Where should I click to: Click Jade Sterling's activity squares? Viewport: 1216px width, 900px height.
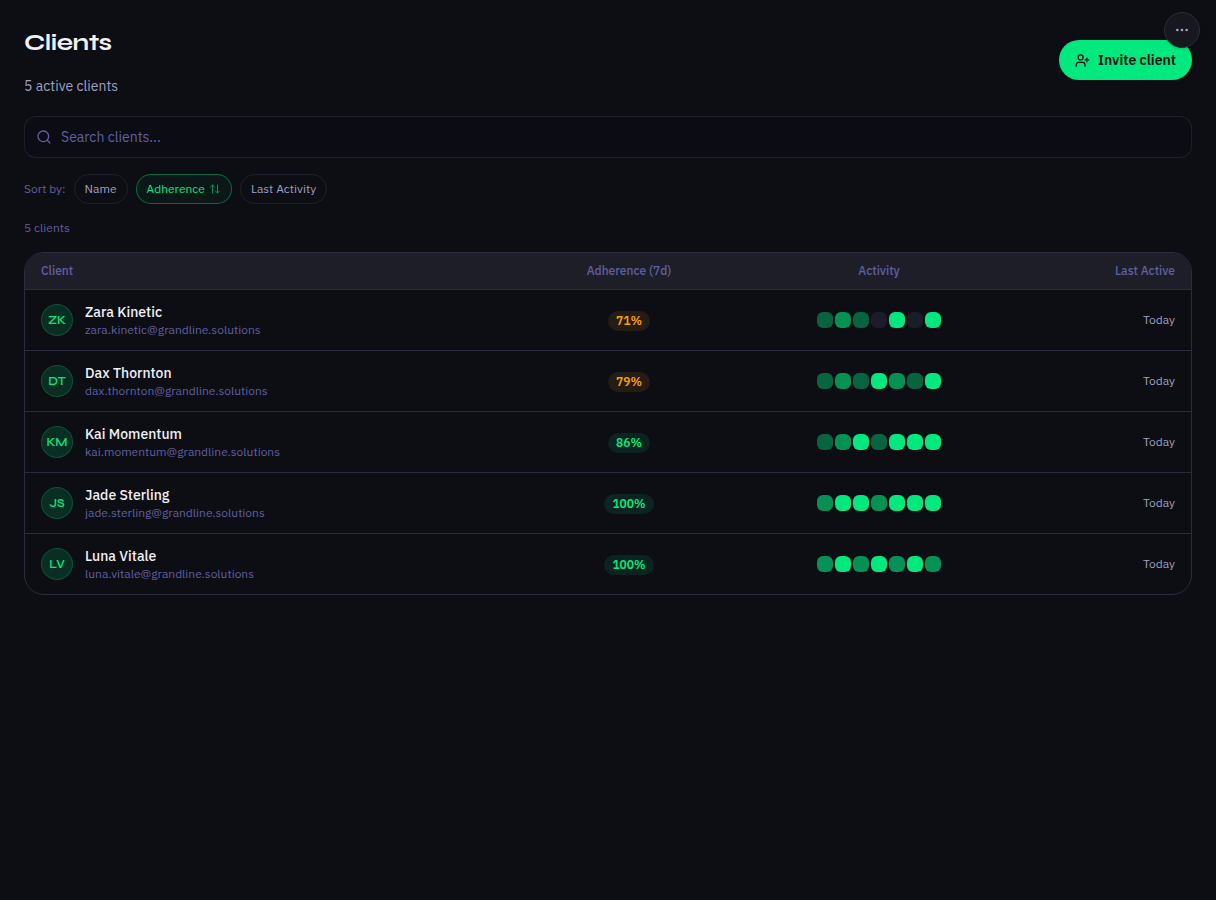pos(879,503)
